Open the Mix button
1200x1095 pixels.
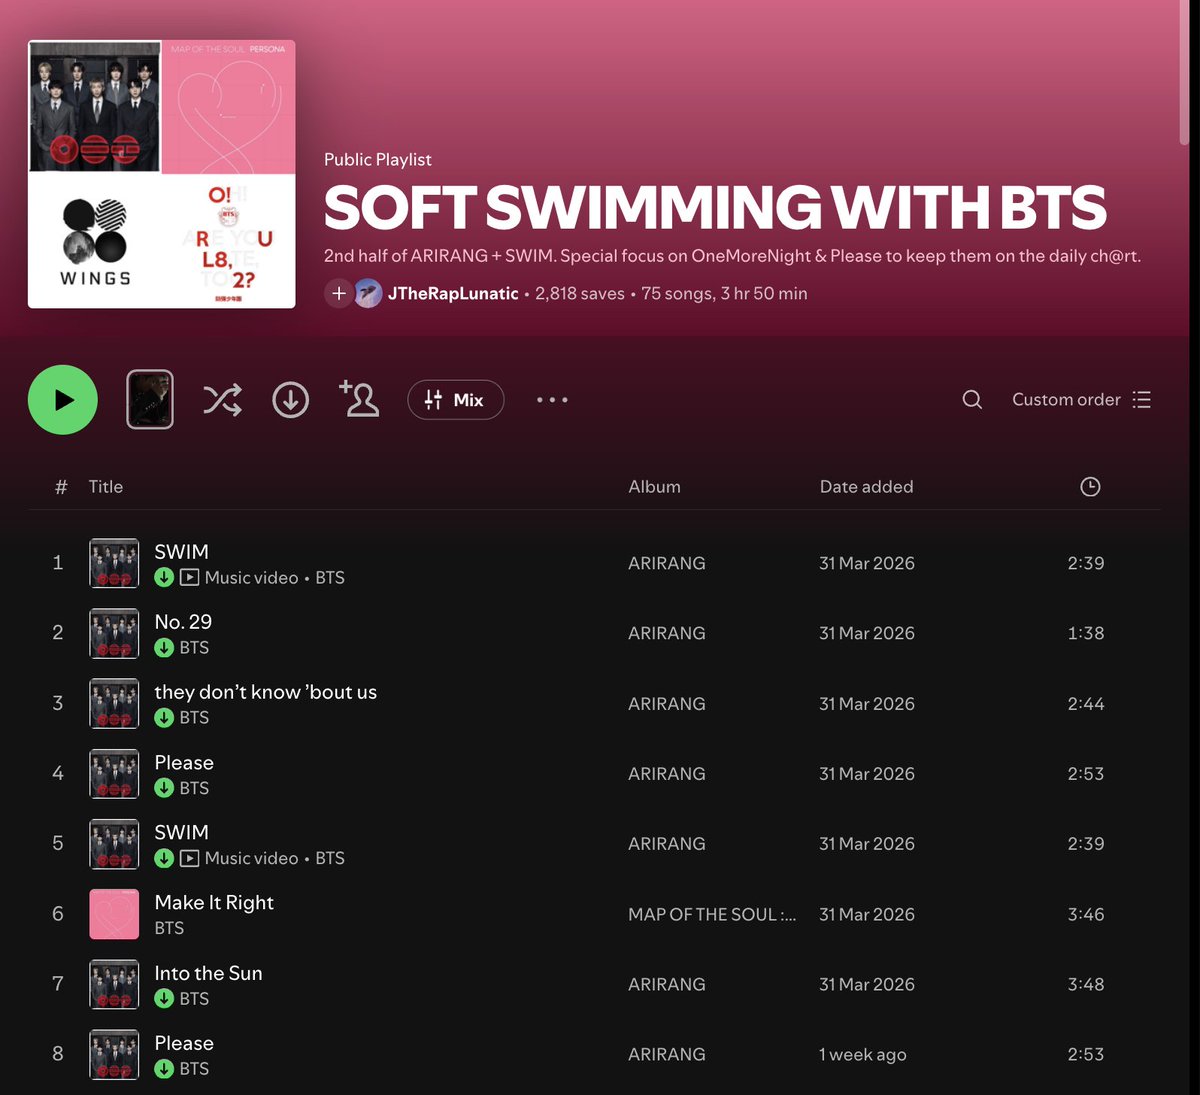point(456,400)
